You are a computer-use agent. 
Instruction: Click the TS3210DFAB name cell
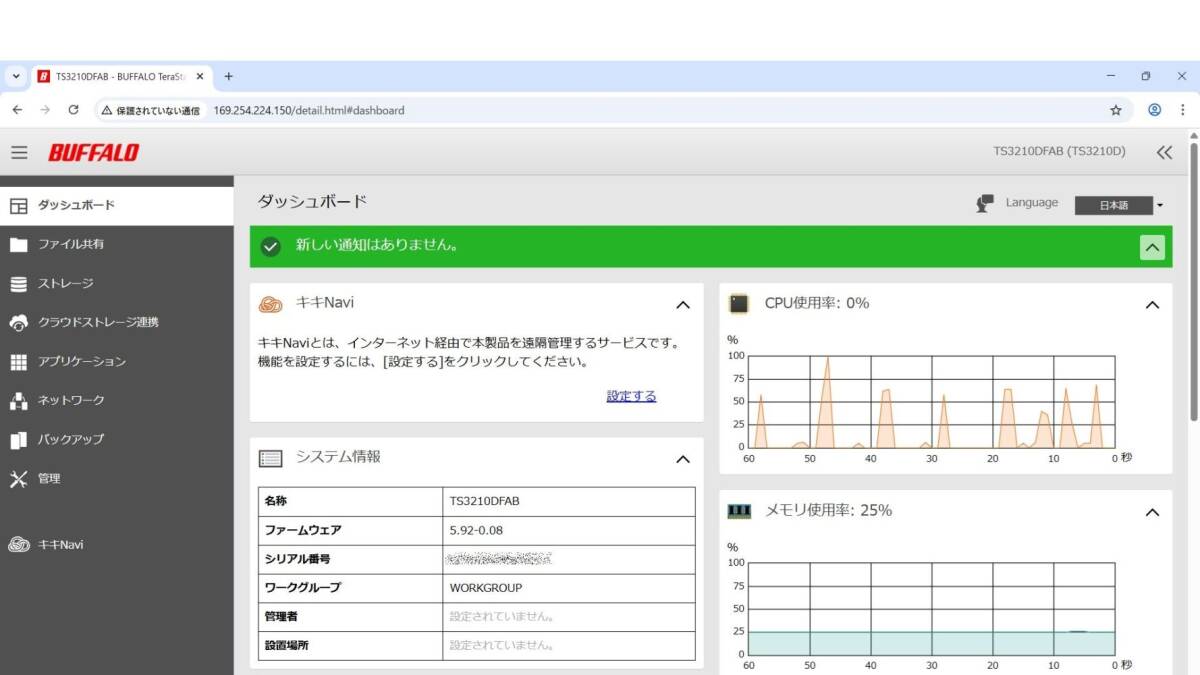point(569,501)
